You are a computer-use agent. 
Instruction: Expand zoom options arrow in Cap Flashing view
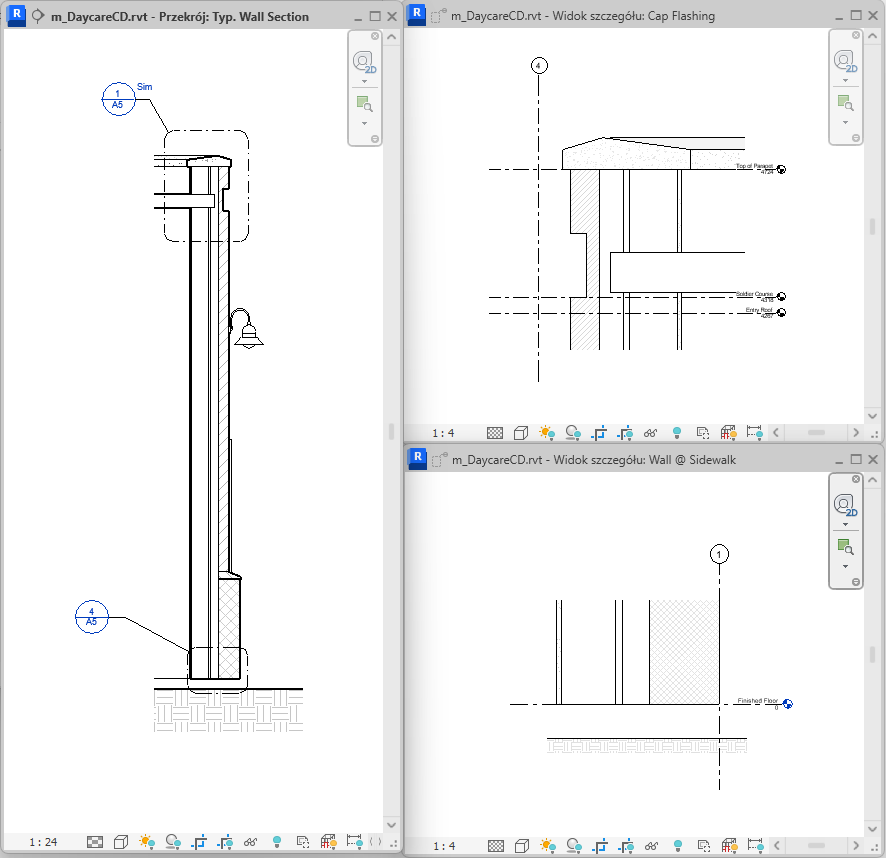(x=845, y=122)
